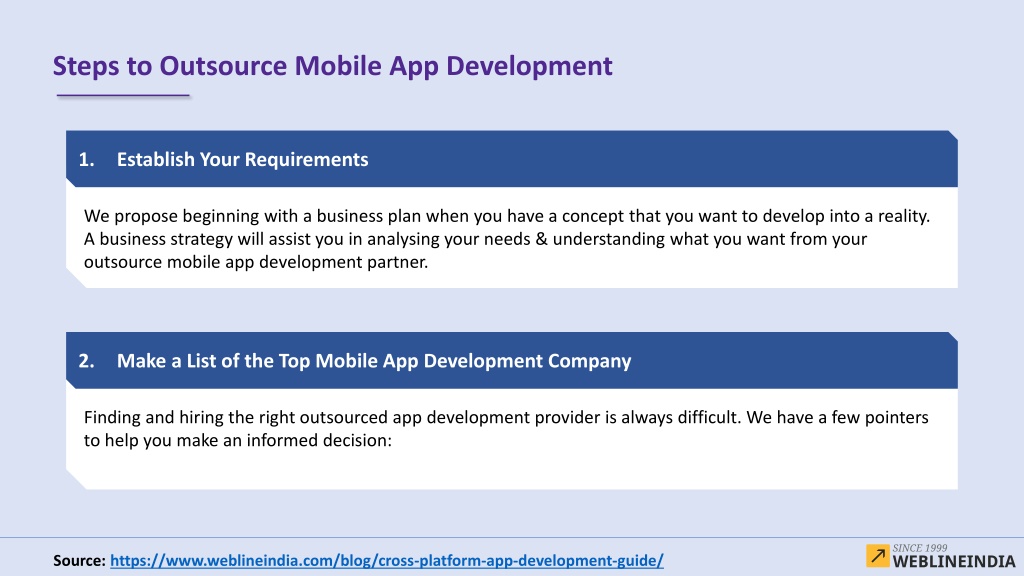Click the 'SINCE 1999' tagline text

pos(920,548)
